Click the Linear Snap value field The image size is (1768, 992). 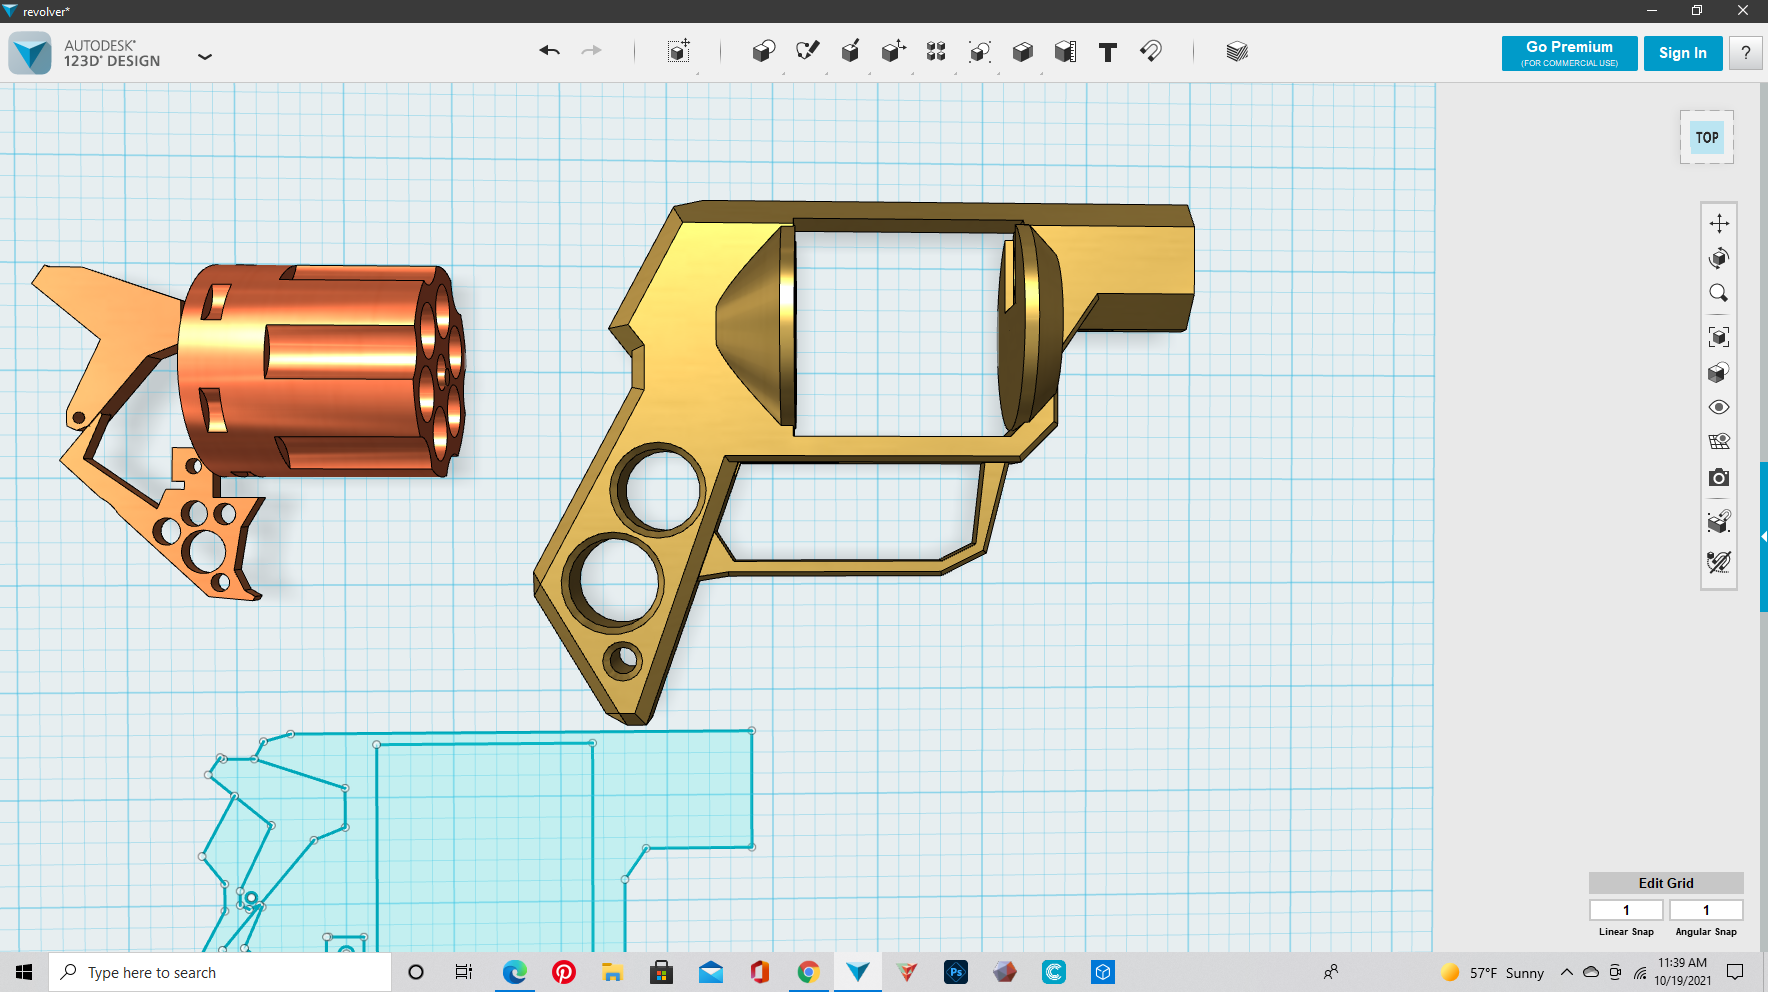1626,909
